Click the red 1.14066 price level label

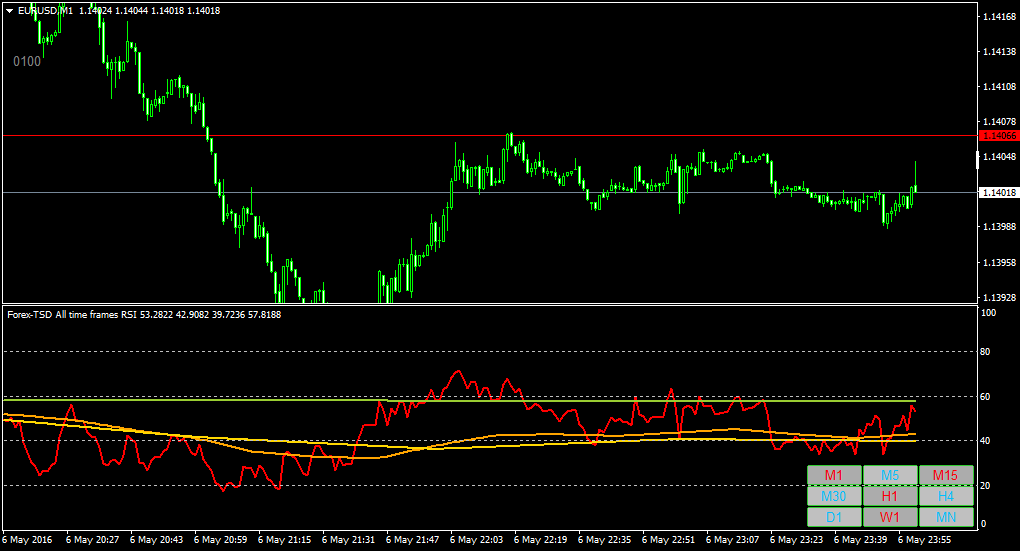(999, 136)
